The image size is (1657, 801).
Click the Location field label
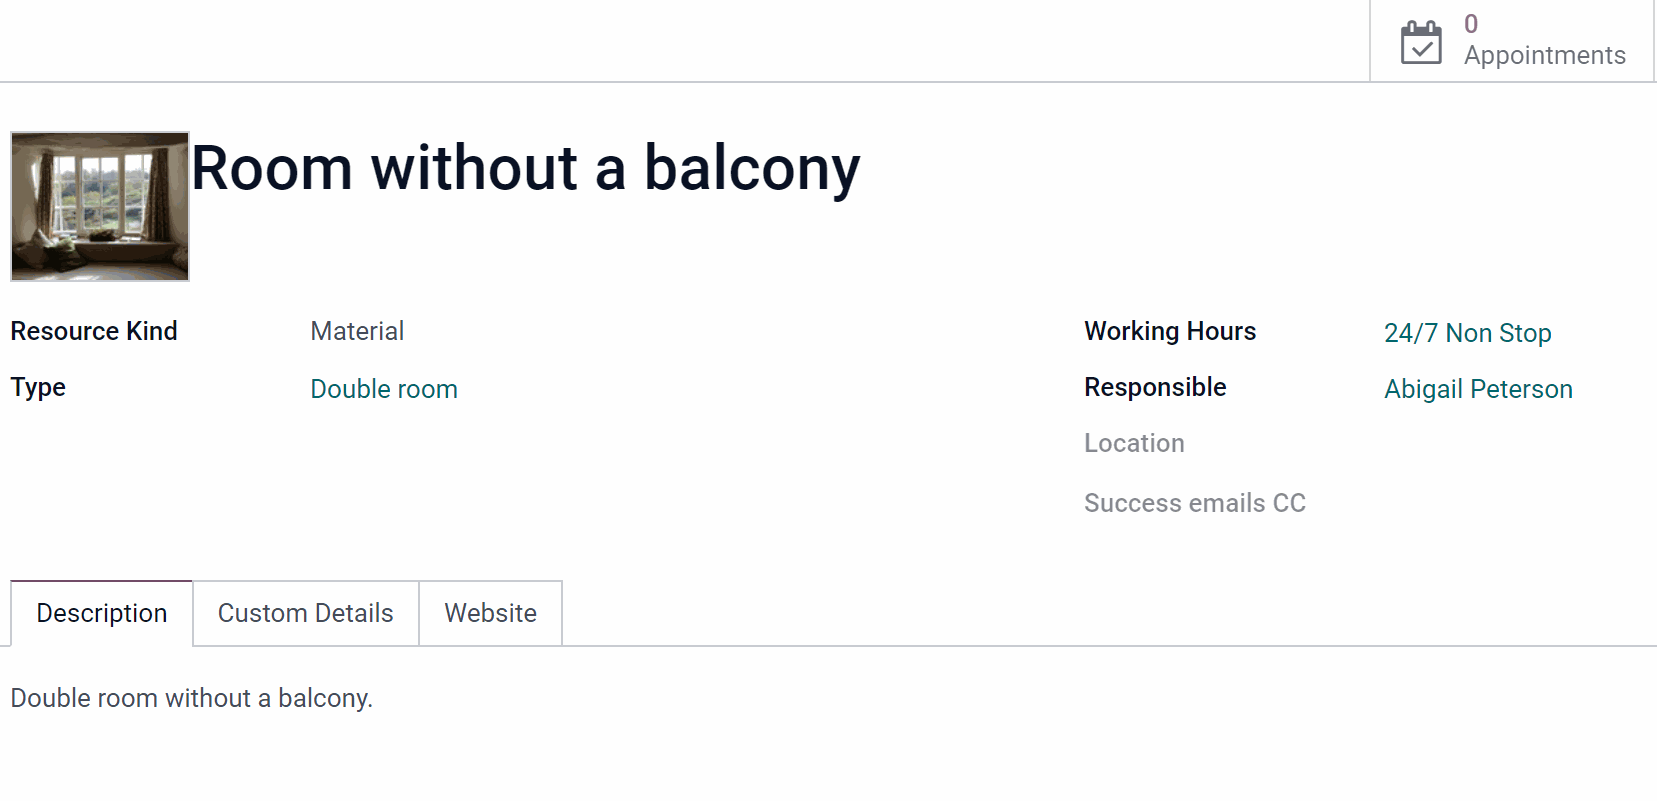(x=1134, y=443)
